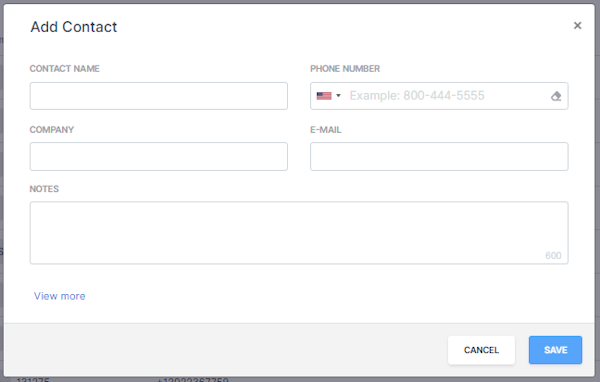Click inside the Notes text area
This screenshot has height=382, width=600.
[299, 233]
